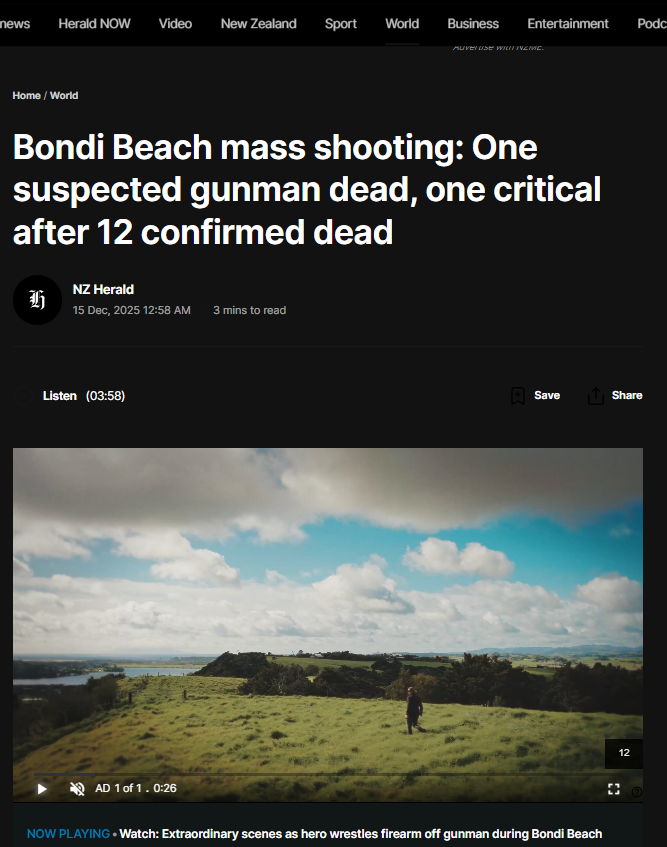The width and height of the screenshot is (667, 847).
Task: Click the help icon beside fullscreen
Action: click(637, 792)
